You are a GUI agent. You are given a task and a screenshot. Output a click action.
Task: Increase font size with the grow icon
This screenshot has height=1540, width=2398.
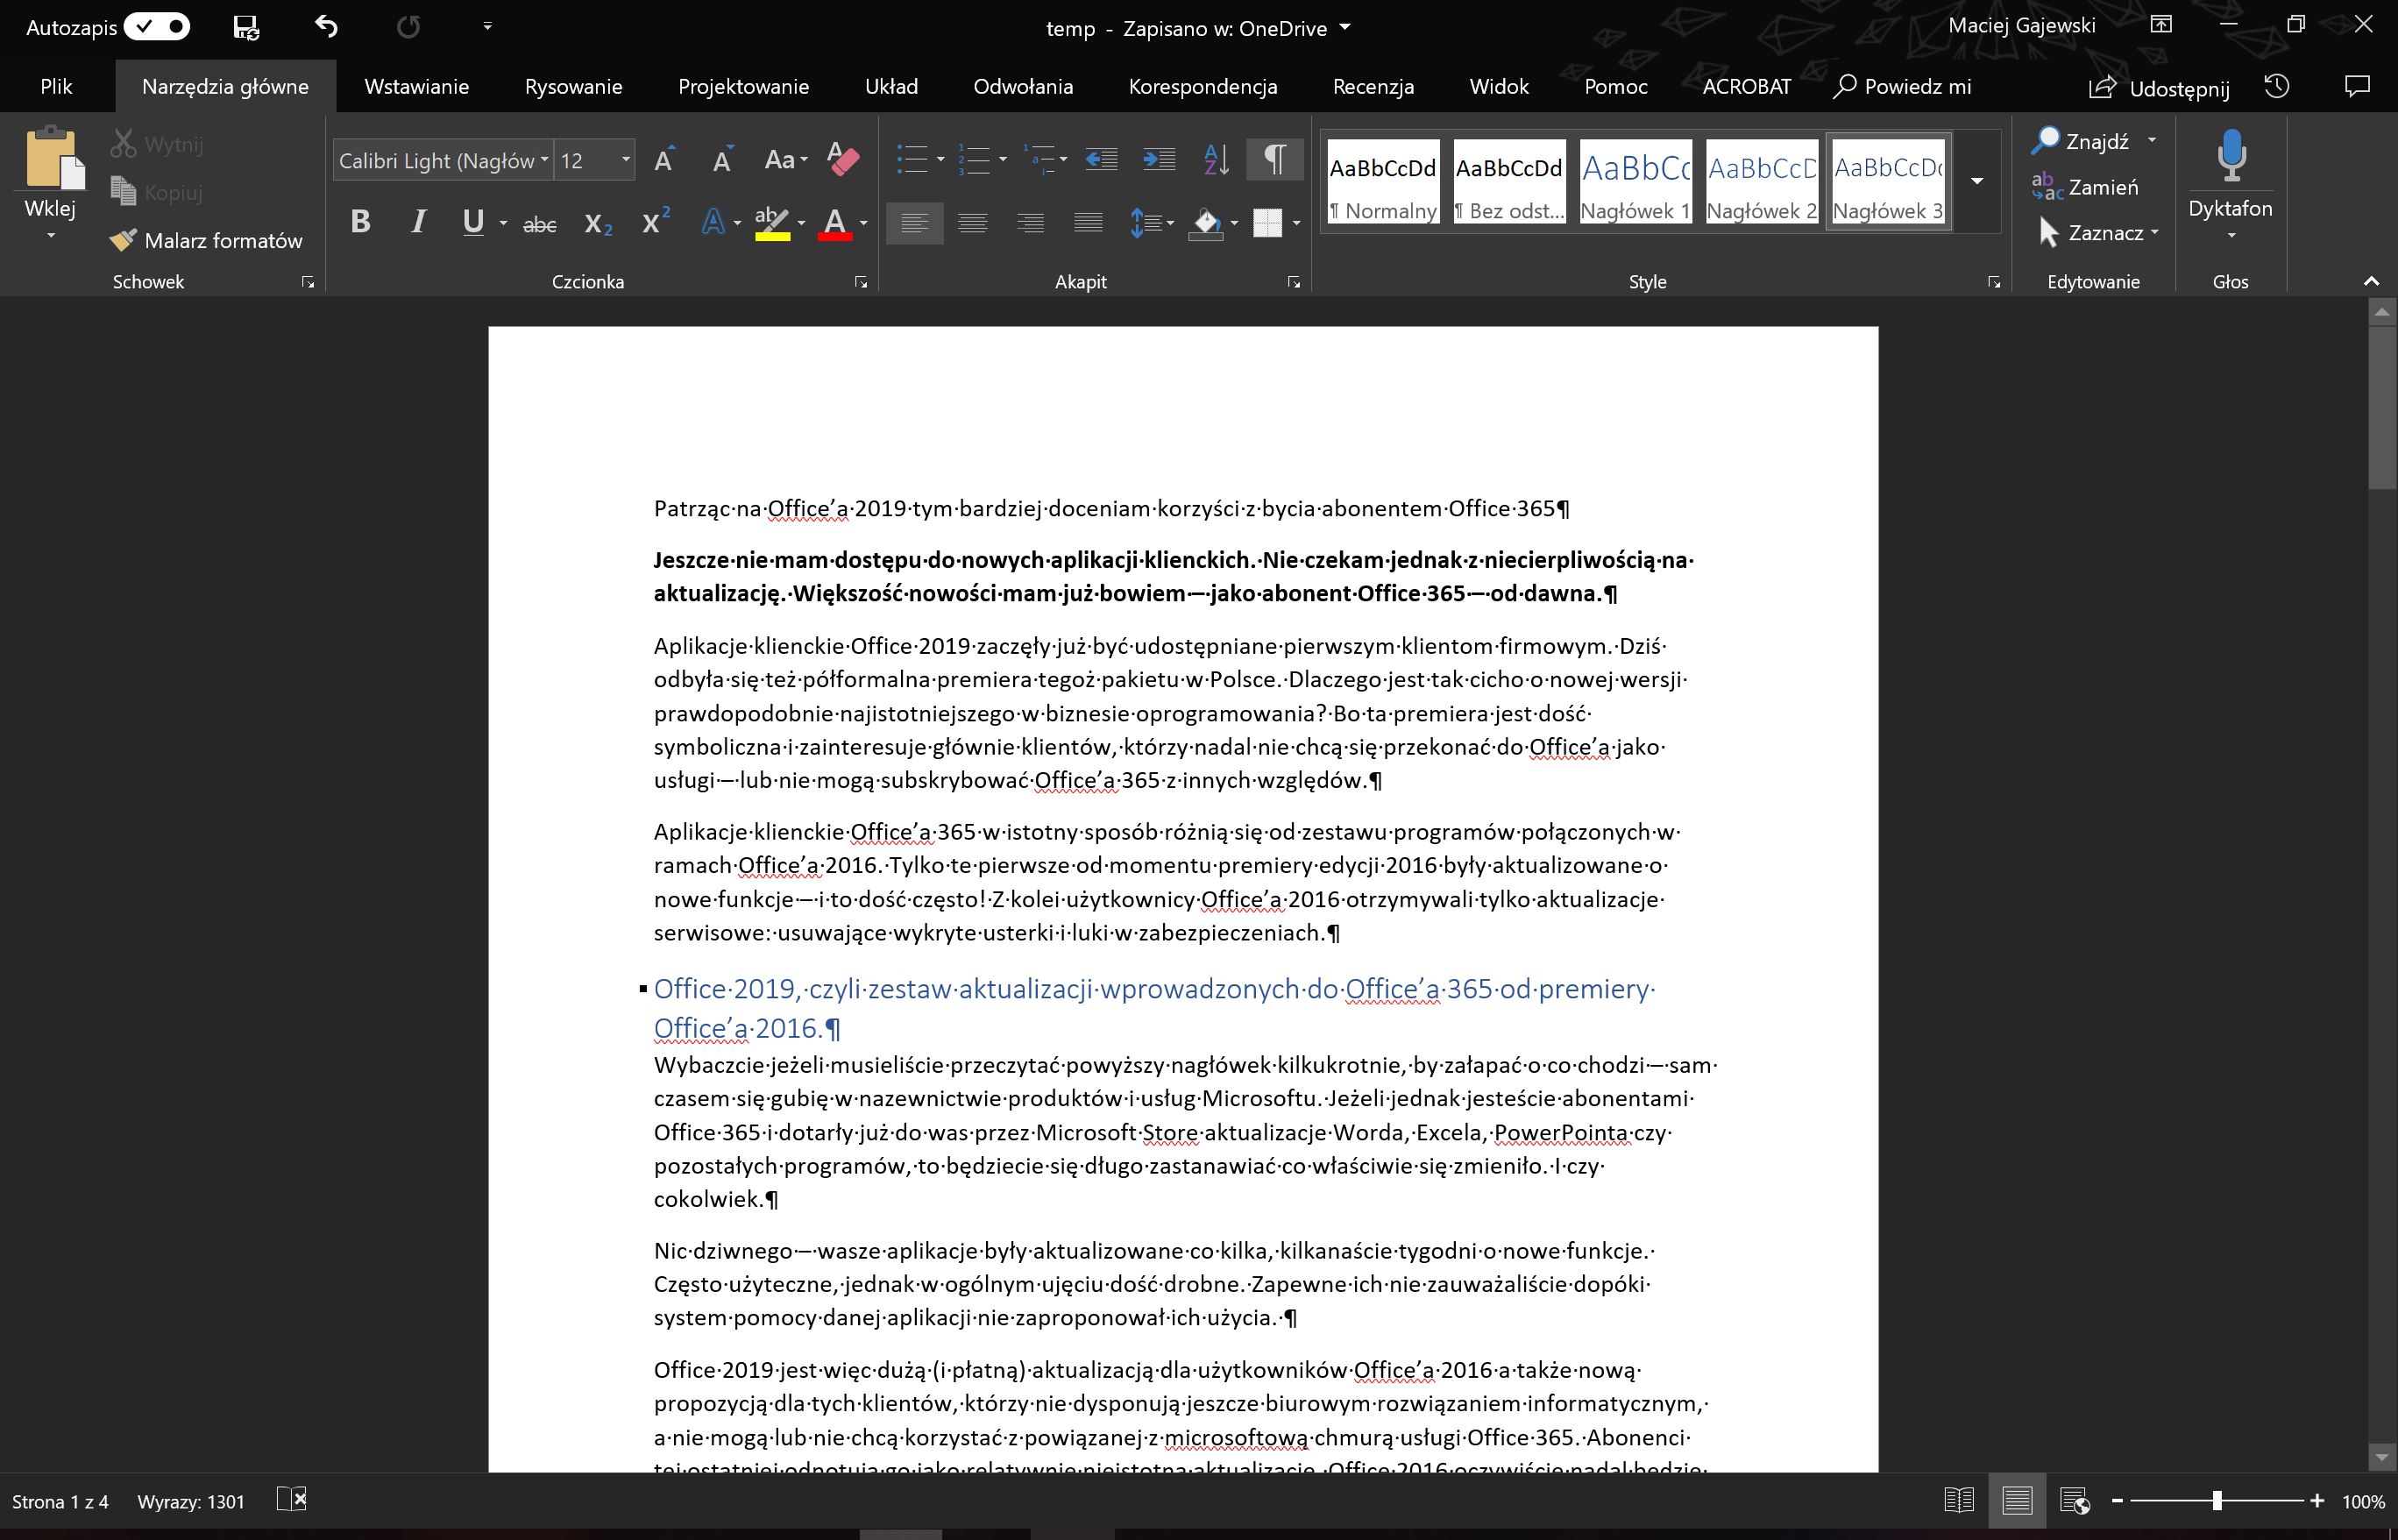pos(664,160)
